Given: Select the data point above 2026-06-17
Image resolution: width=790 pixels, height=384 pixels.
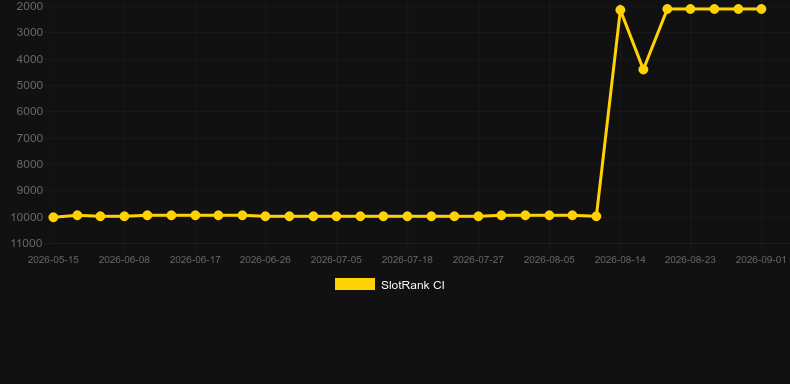Looking at the screenshot, I should (x=195, y=215).
